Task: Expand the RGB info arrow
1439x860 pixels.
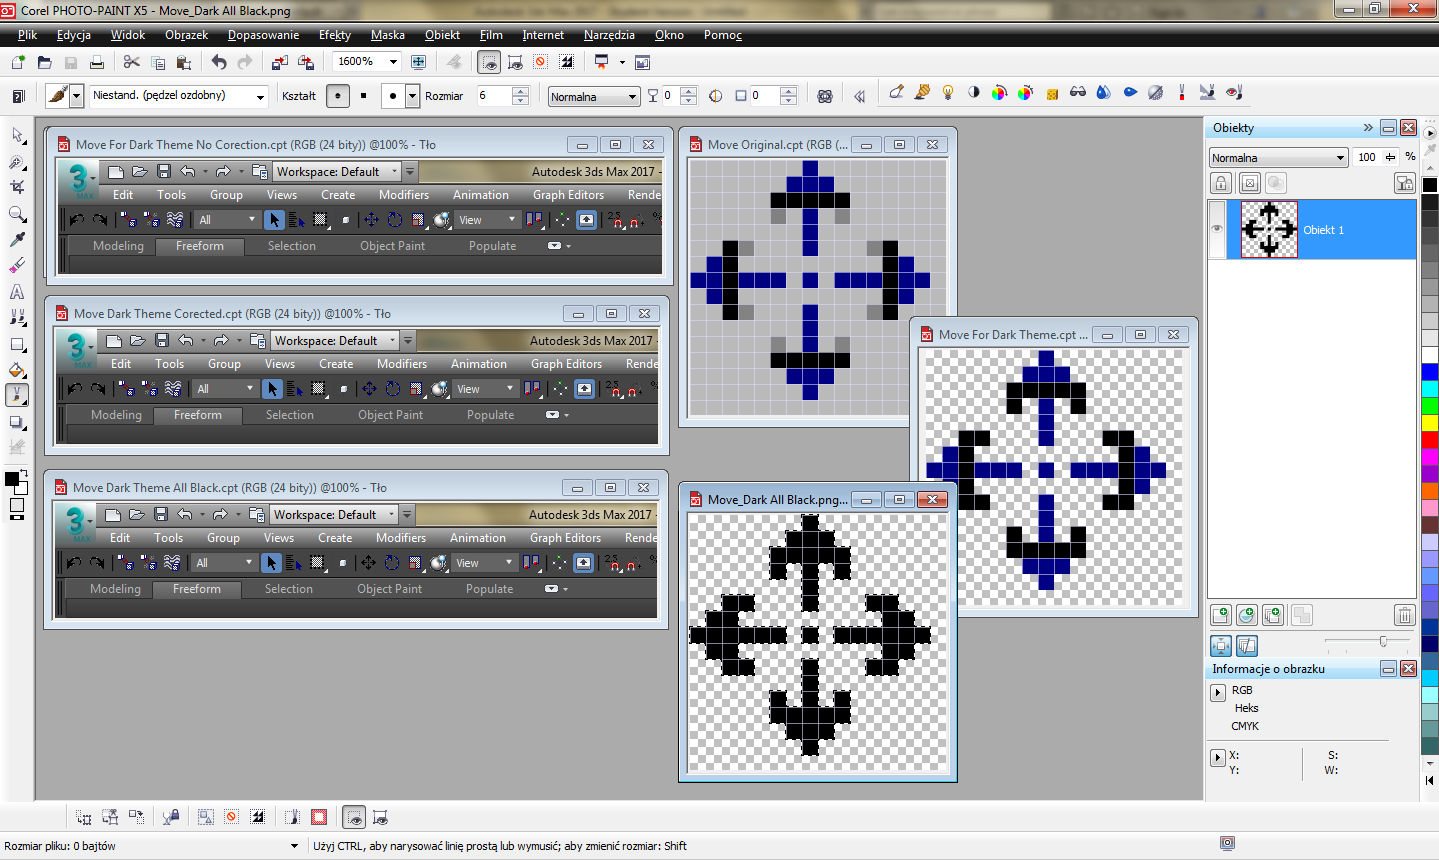Action: click(1218, 692)
